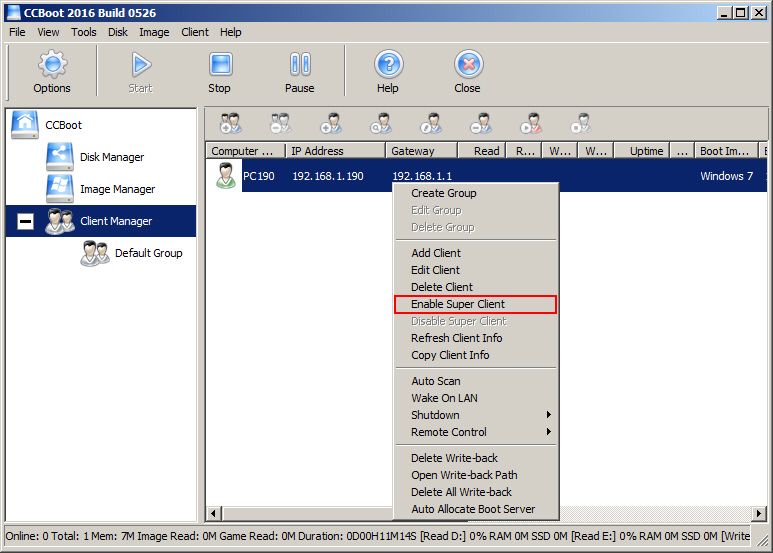This screenshot has width=773, height=553.
Task: Open the Disk menu
Action: 118,32
